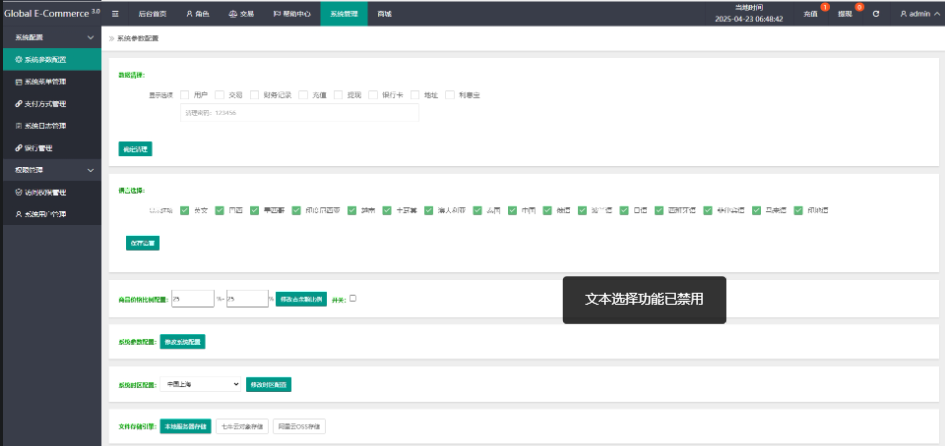The image size is (945, 446).
Task: Click 系统参数配置 breadcrumb text
Action: coord(137,38)
